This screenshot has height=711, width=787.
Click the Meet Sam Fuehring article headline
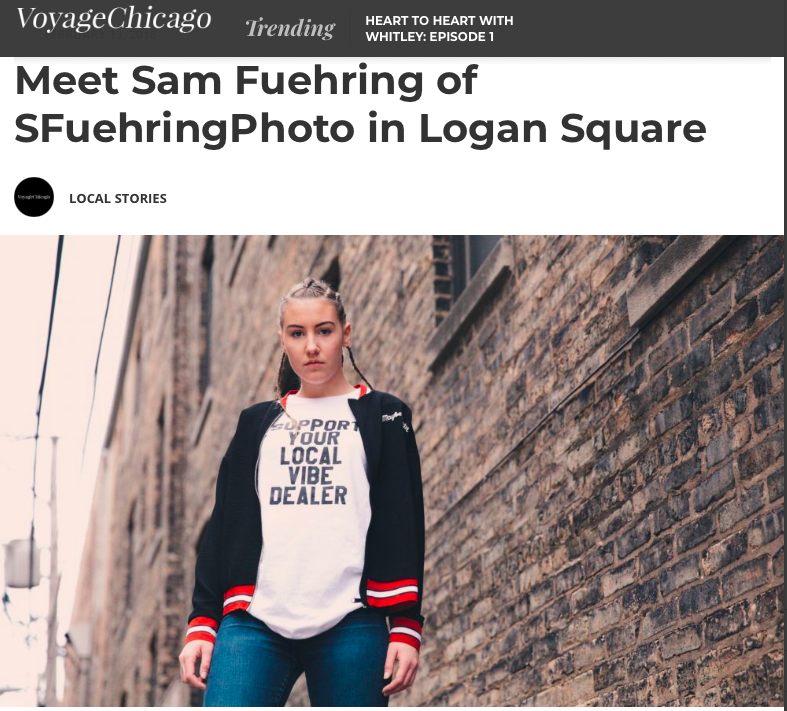coord(360,104)
